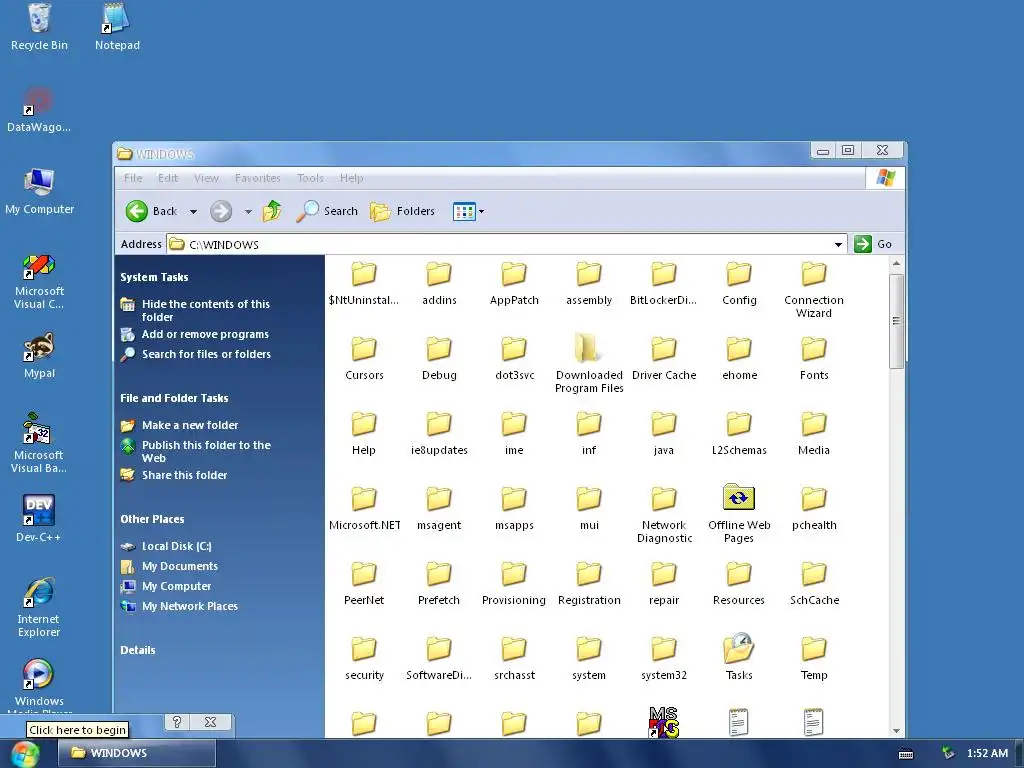
Task: Select the MS-DOS shortcut icon in file list
Action: 664,722
